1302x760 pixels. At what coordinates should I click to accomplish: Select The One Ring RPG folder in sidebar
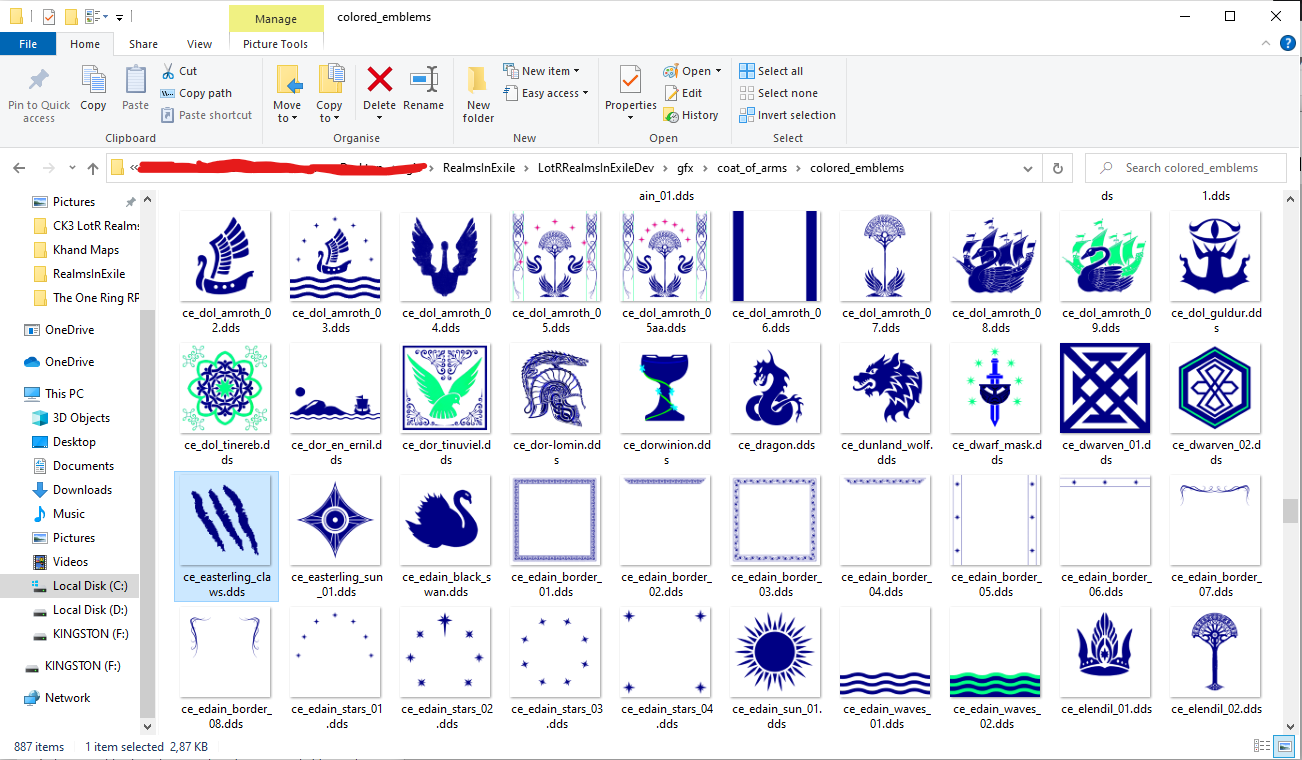[x=86, y=298]
